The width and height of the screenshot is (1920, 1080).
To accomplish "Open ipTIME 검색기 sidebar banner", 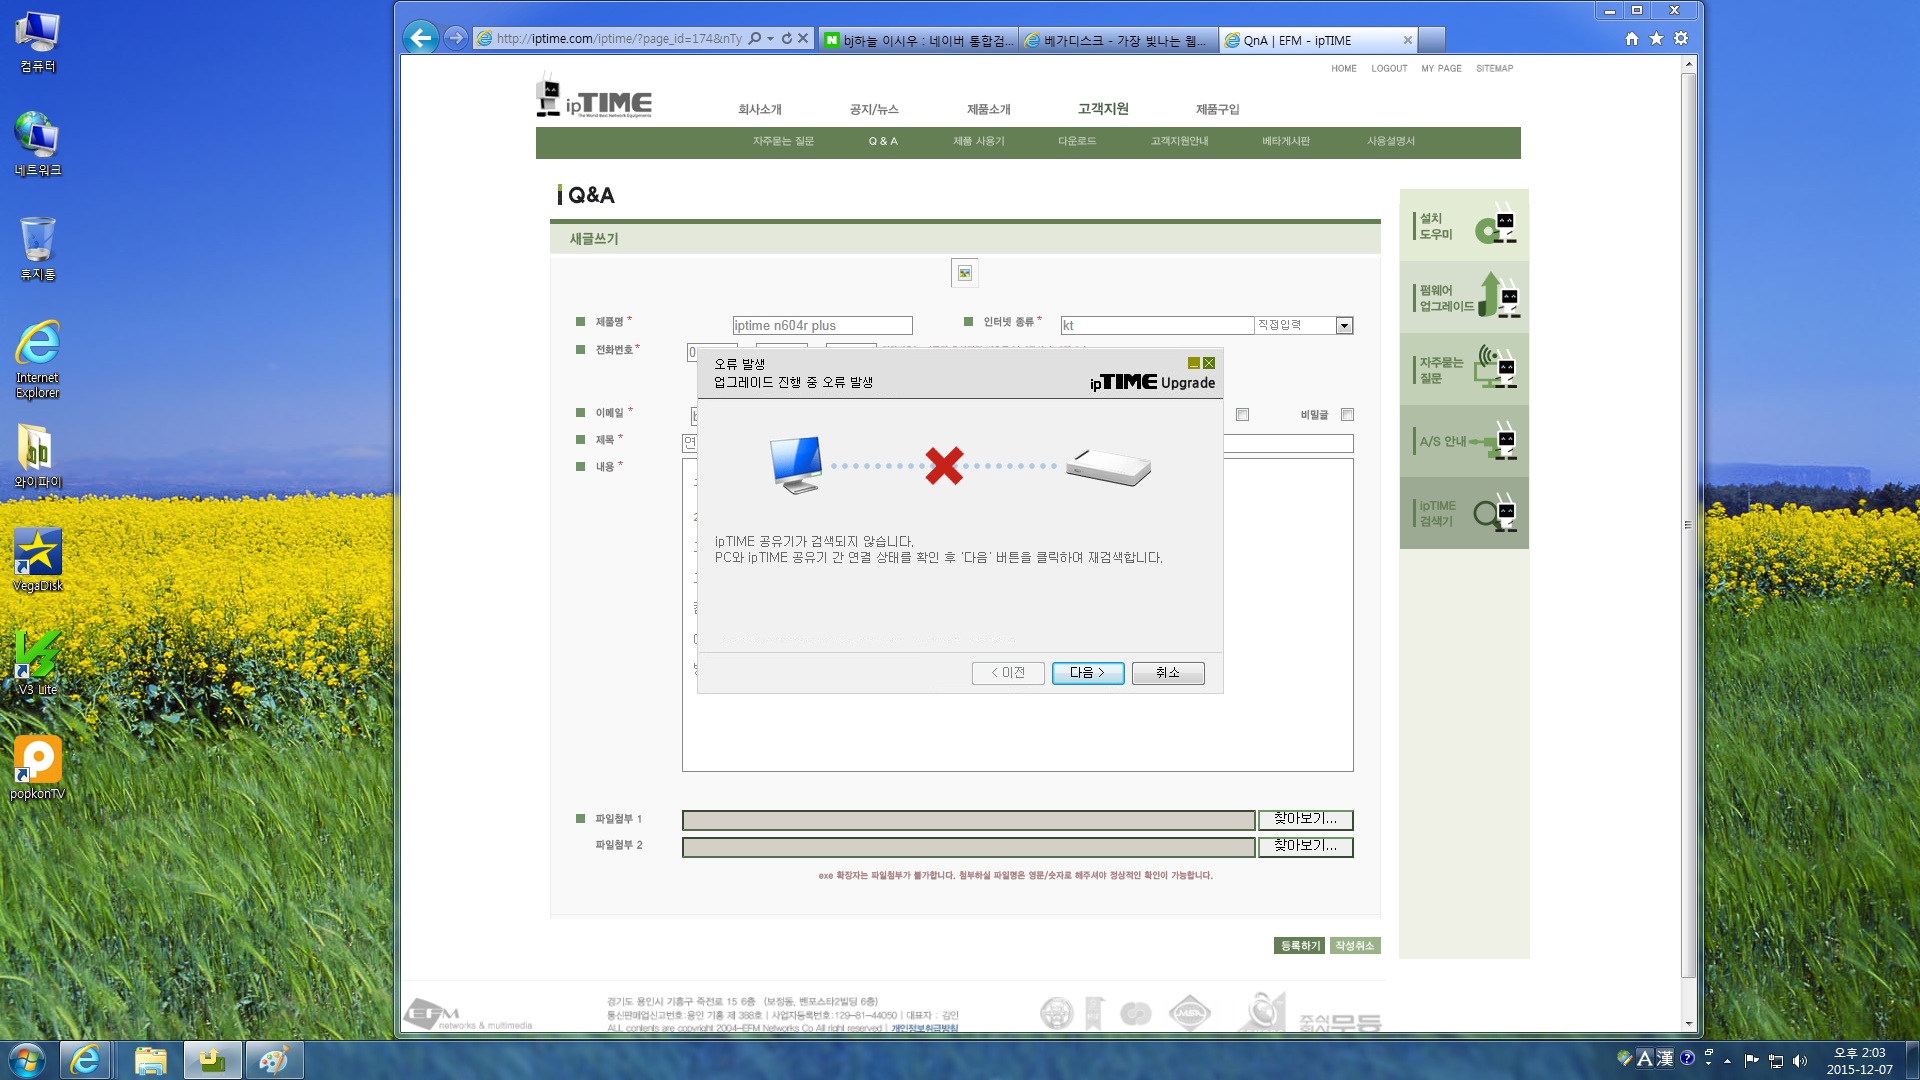I will coord(1464,513).
